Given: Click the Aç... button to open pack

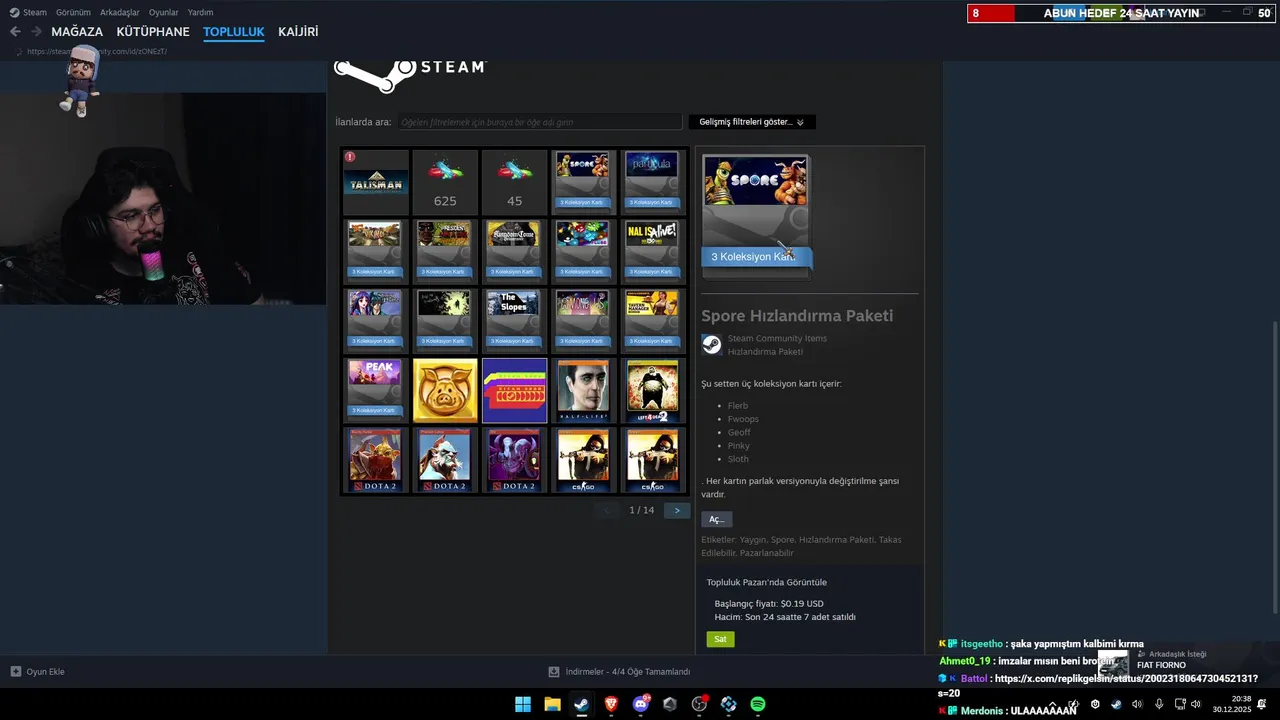Looking at the screenshot, I should pyautogui.click(x=716, y=519).
